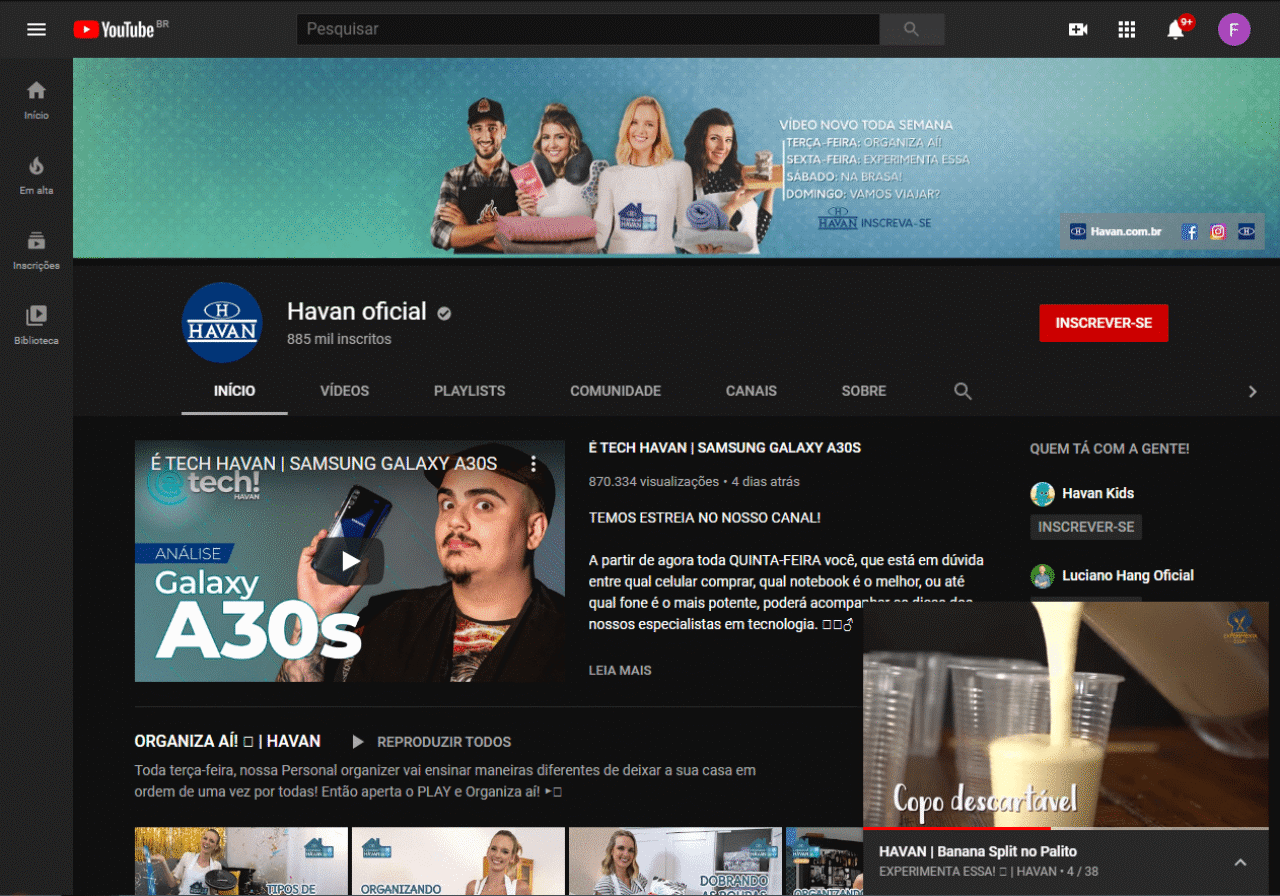Select the CANAIS tab
The width and height of the screenshot is (1280, 896).
click(x=751, y=391)
